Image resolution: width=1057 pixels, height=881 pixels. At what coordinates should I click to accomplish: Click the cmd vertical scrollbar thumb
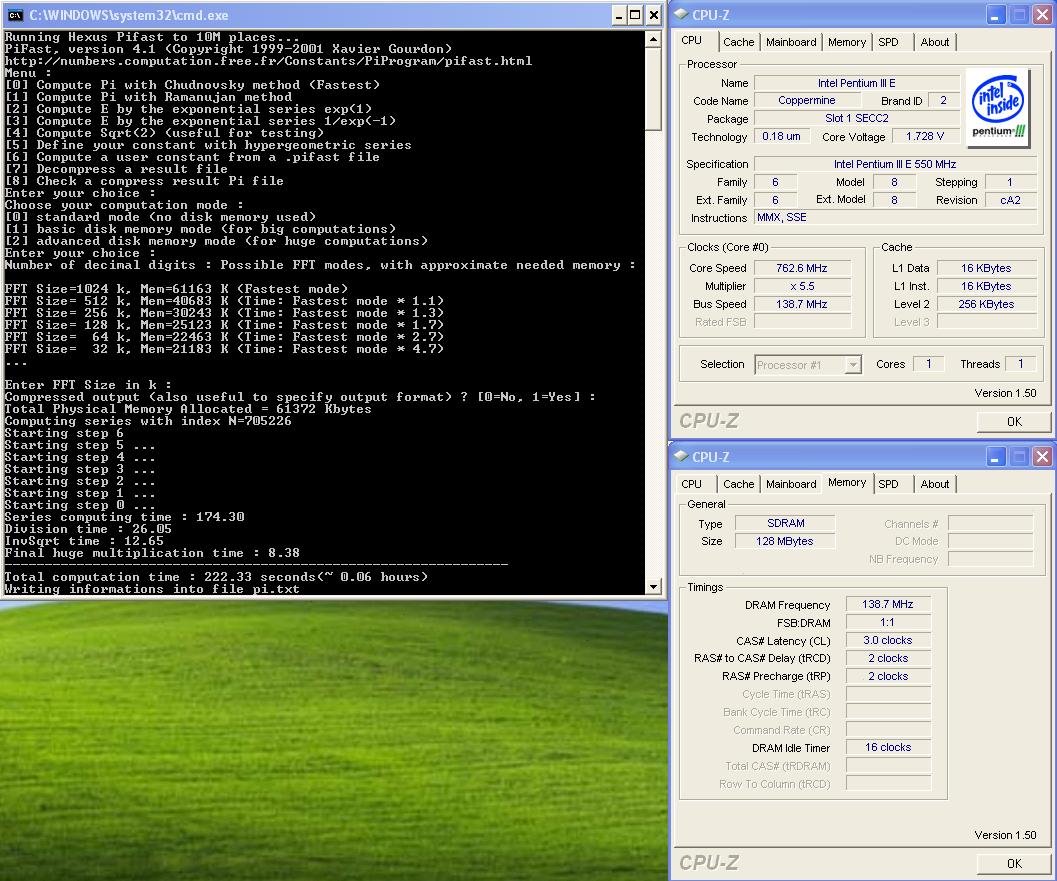pyautogui.click(x=653, y=89)
